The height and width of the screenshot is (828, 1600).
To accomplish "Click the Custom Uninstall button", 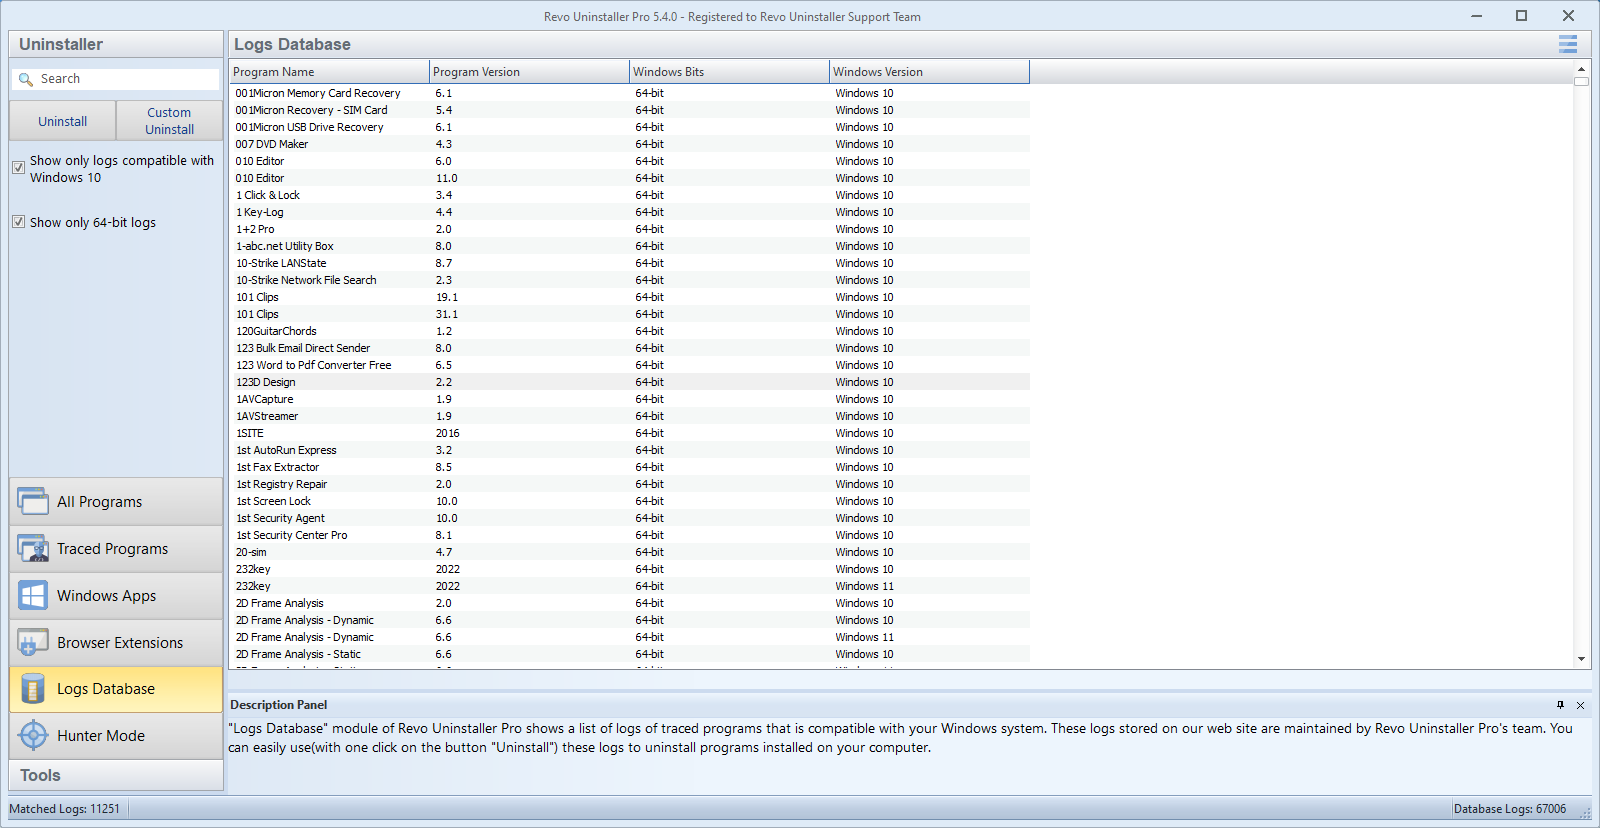I will [x=169, y=121].
